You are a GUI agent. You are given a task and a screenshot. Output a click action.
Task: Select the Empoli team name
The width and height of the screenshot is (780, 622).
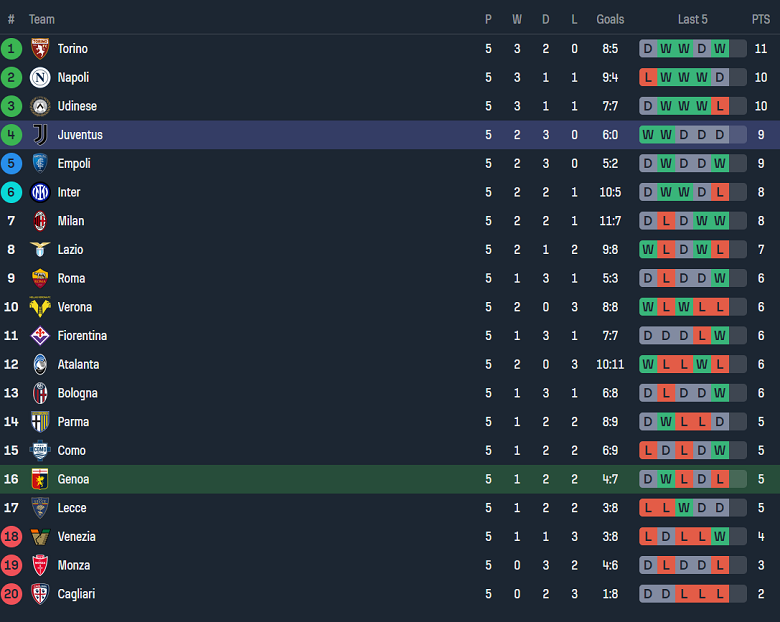pos(74,164)
